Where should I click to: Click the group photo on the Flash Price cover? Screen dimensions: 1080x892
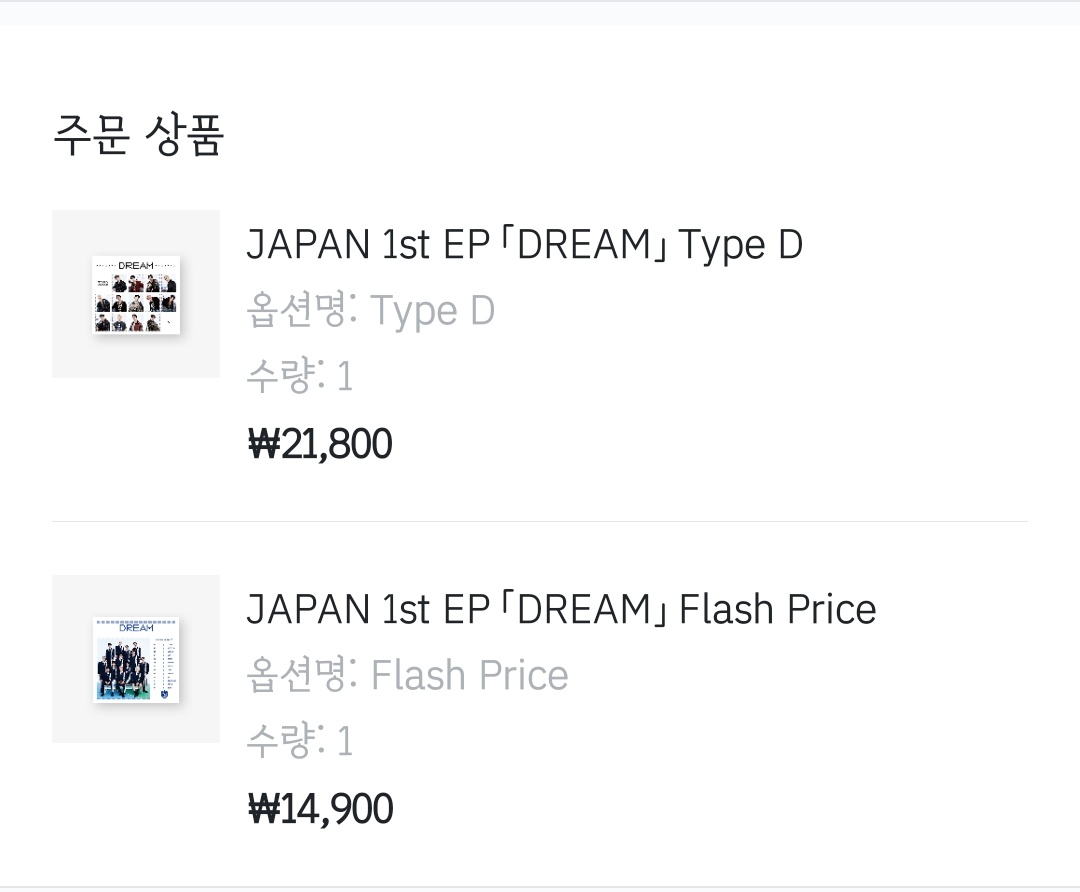point(123,668)
